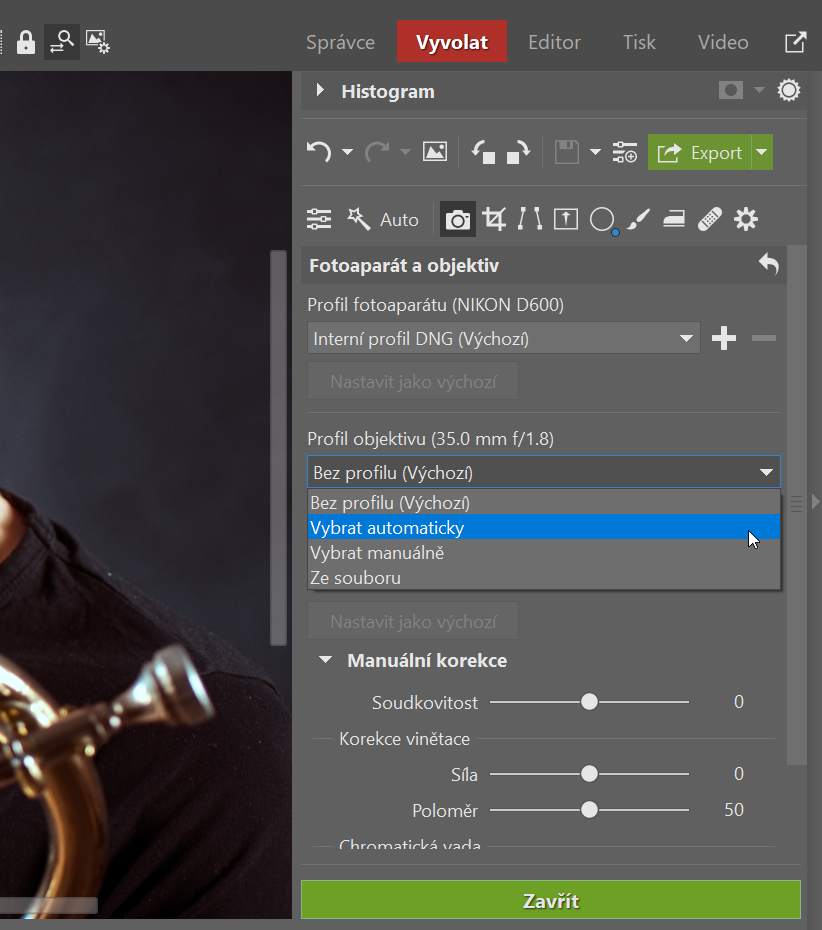822x930 pixels.
Task: Open Redo history dropdown arrow
Action: click(x=405, y=152)
